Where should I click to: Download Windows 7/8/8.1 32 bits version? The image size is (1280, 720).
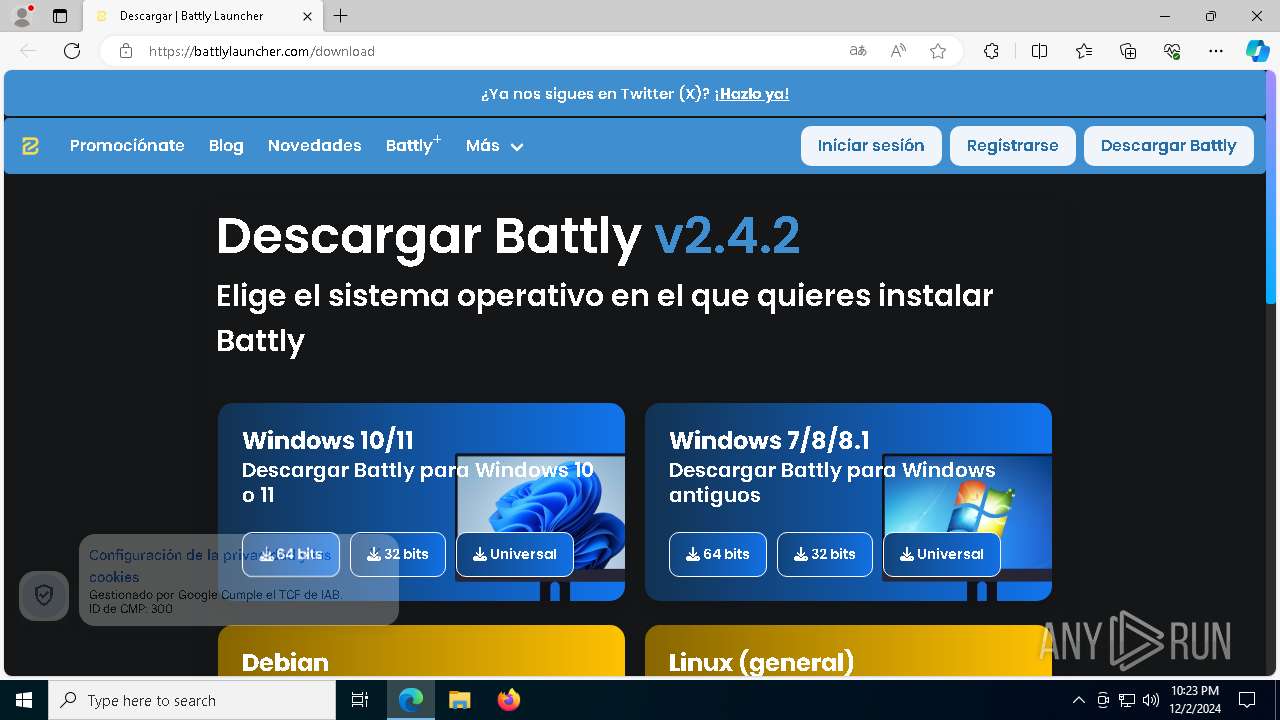point(825,554)
